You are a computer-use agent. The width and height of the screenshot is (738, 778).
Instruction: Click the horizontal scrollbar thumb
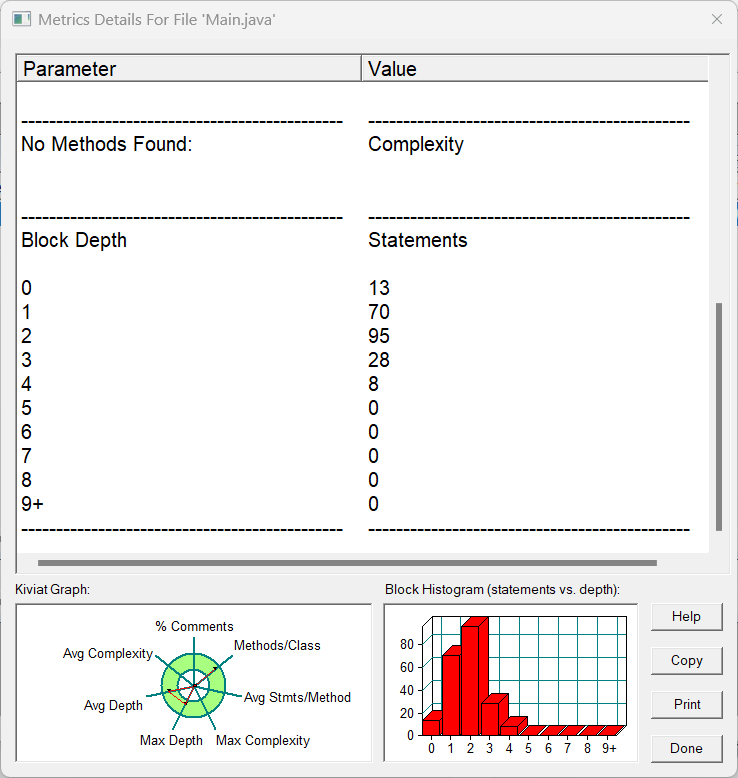[x=347, y=563]
